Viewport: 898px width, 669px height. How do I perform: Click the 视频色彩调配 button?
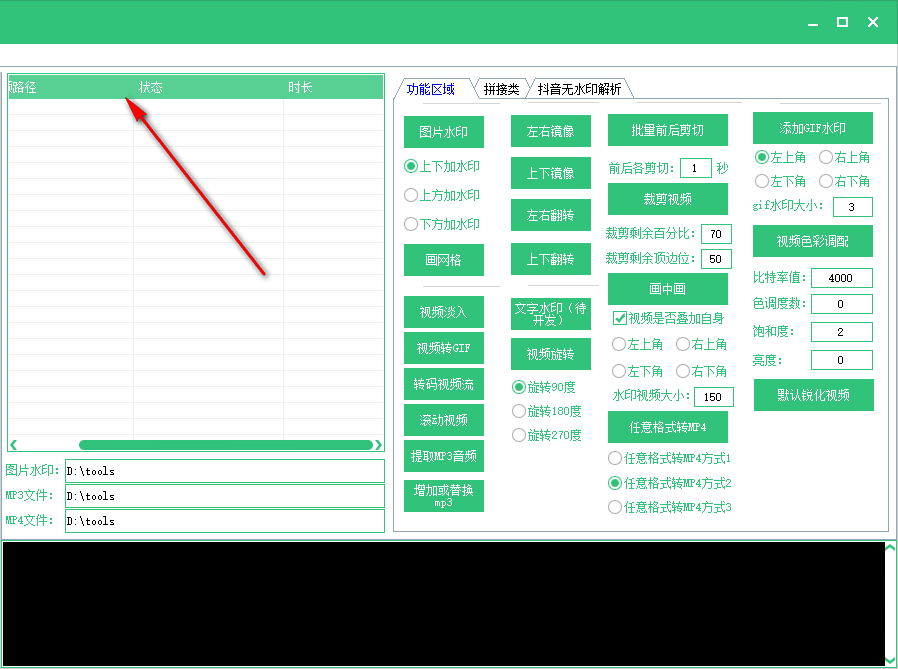[813, 241]
